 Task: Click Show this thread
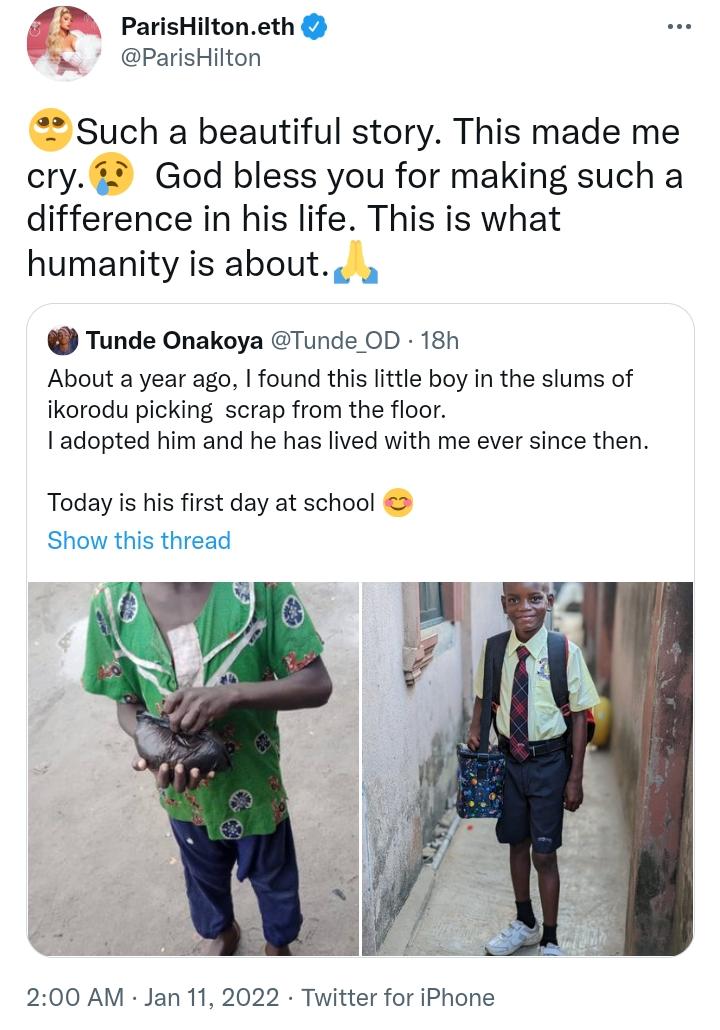(x=139, y=540)
